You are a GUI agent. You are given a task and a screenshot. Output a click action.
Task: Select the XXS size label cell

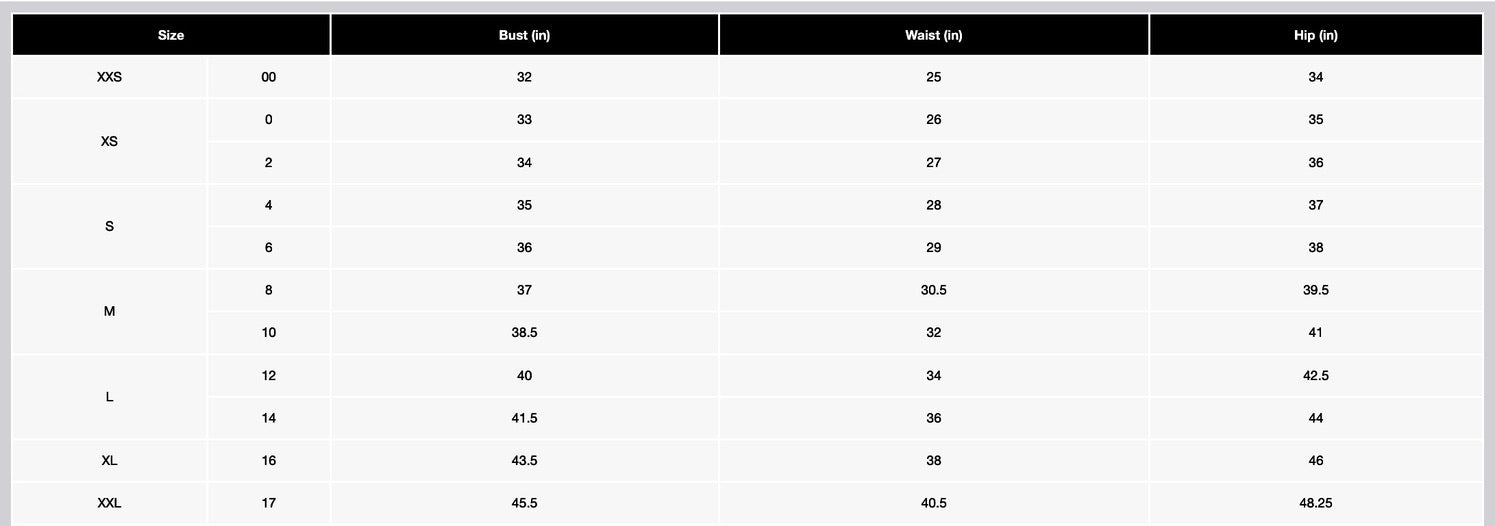[x=110, y=77]
